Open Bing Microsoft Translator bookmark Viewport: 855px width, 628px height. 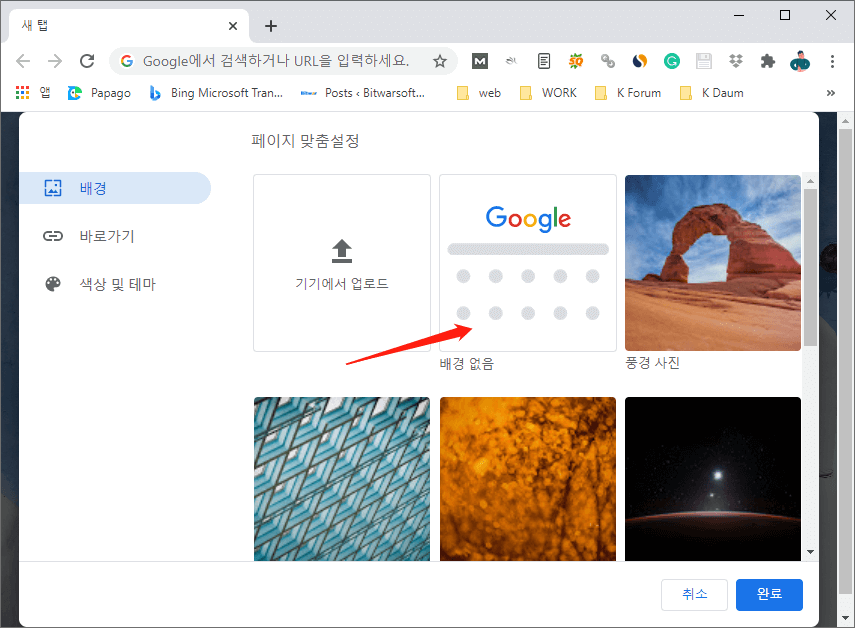216,93
